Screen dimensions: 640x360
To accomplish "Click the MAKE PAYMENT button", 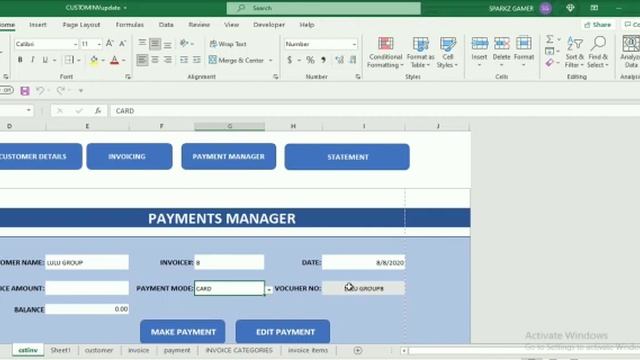I will 182,332.
